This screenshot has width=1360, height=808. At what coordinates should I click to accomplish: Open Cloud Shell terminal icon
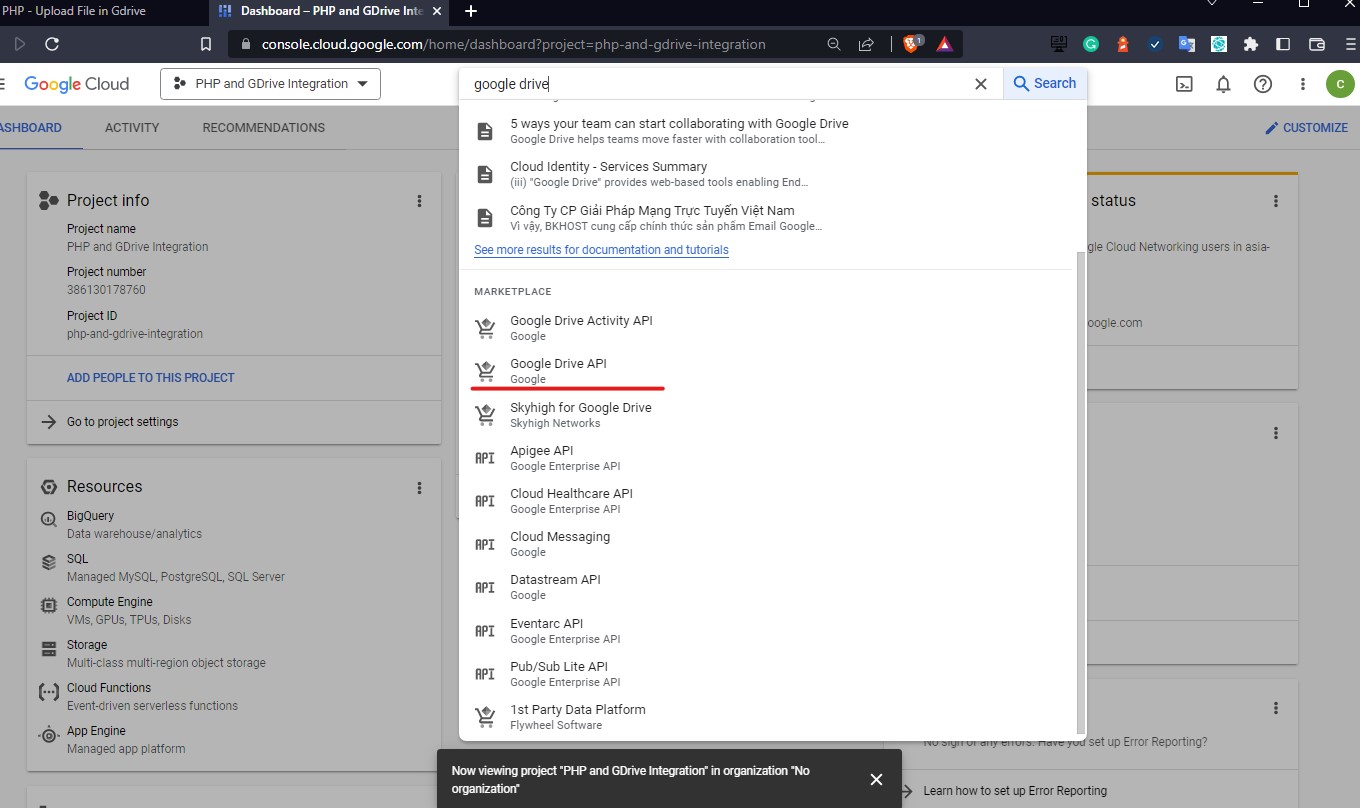pos(1183,84)
